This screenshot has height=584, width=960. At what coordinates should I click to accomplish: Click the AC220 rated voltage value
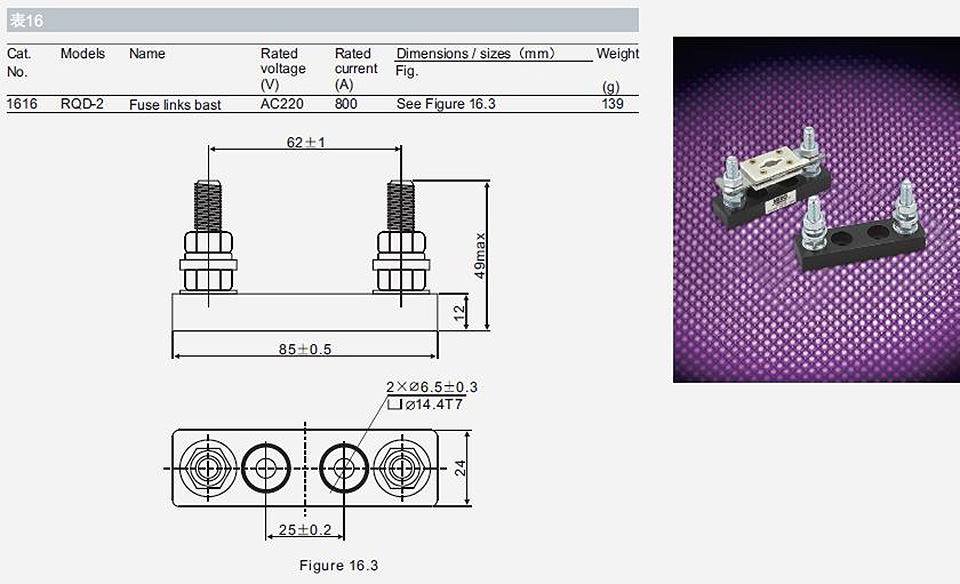pyautogui.click(x=282, y=104)
